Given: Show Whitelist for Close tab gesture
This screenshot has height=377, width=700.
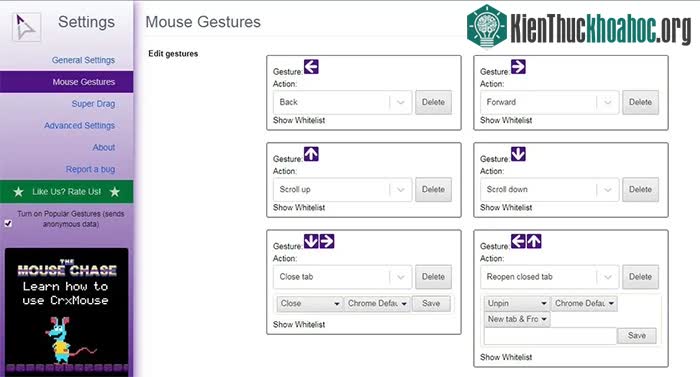Looking at the screenshot, I should point(299,324).
